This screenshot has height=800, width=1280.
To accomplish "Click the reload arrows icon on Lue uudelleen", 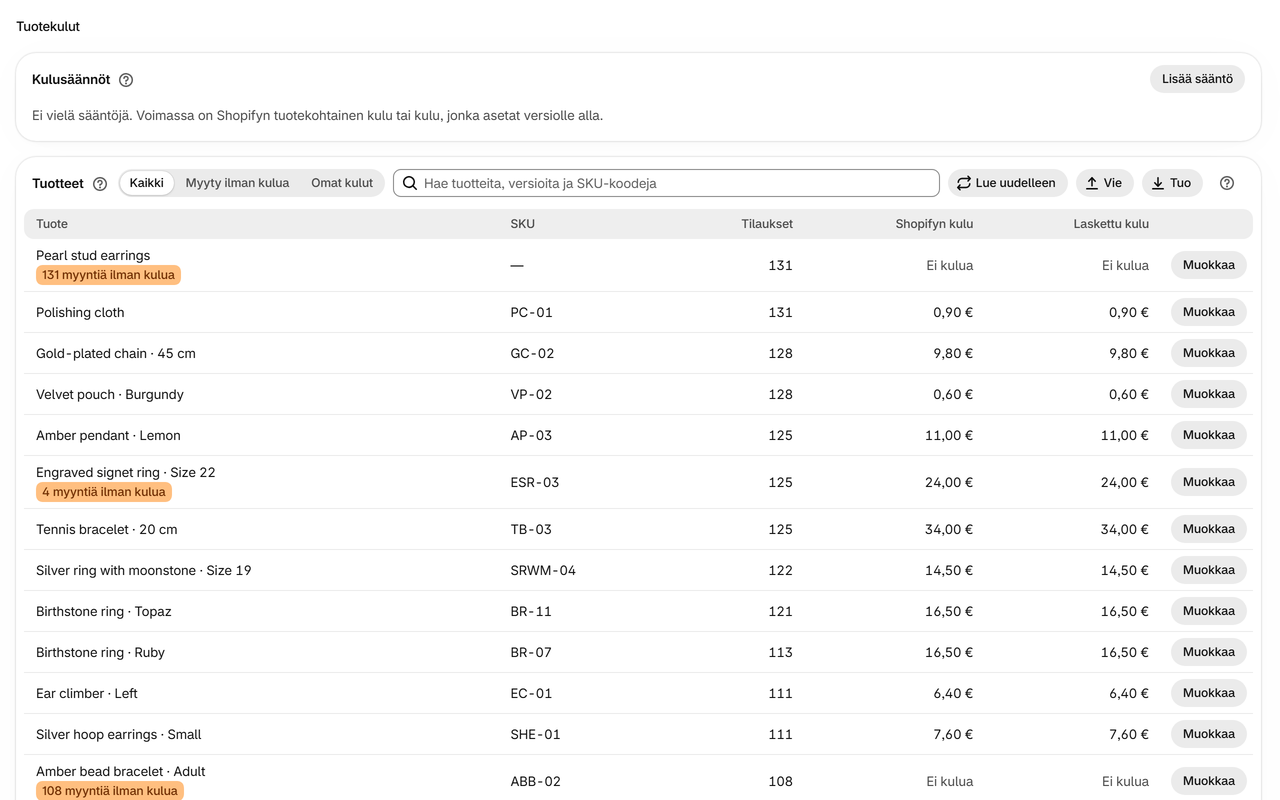I will [x=964, y=183].
